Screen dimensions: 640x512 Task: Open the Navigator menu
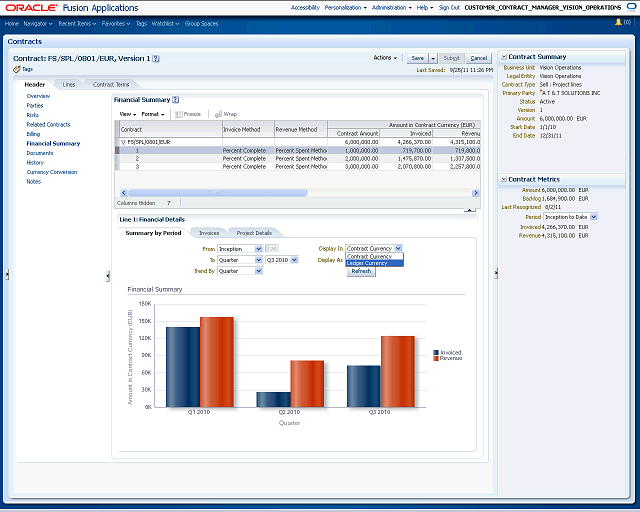click(x=38, y=24)
